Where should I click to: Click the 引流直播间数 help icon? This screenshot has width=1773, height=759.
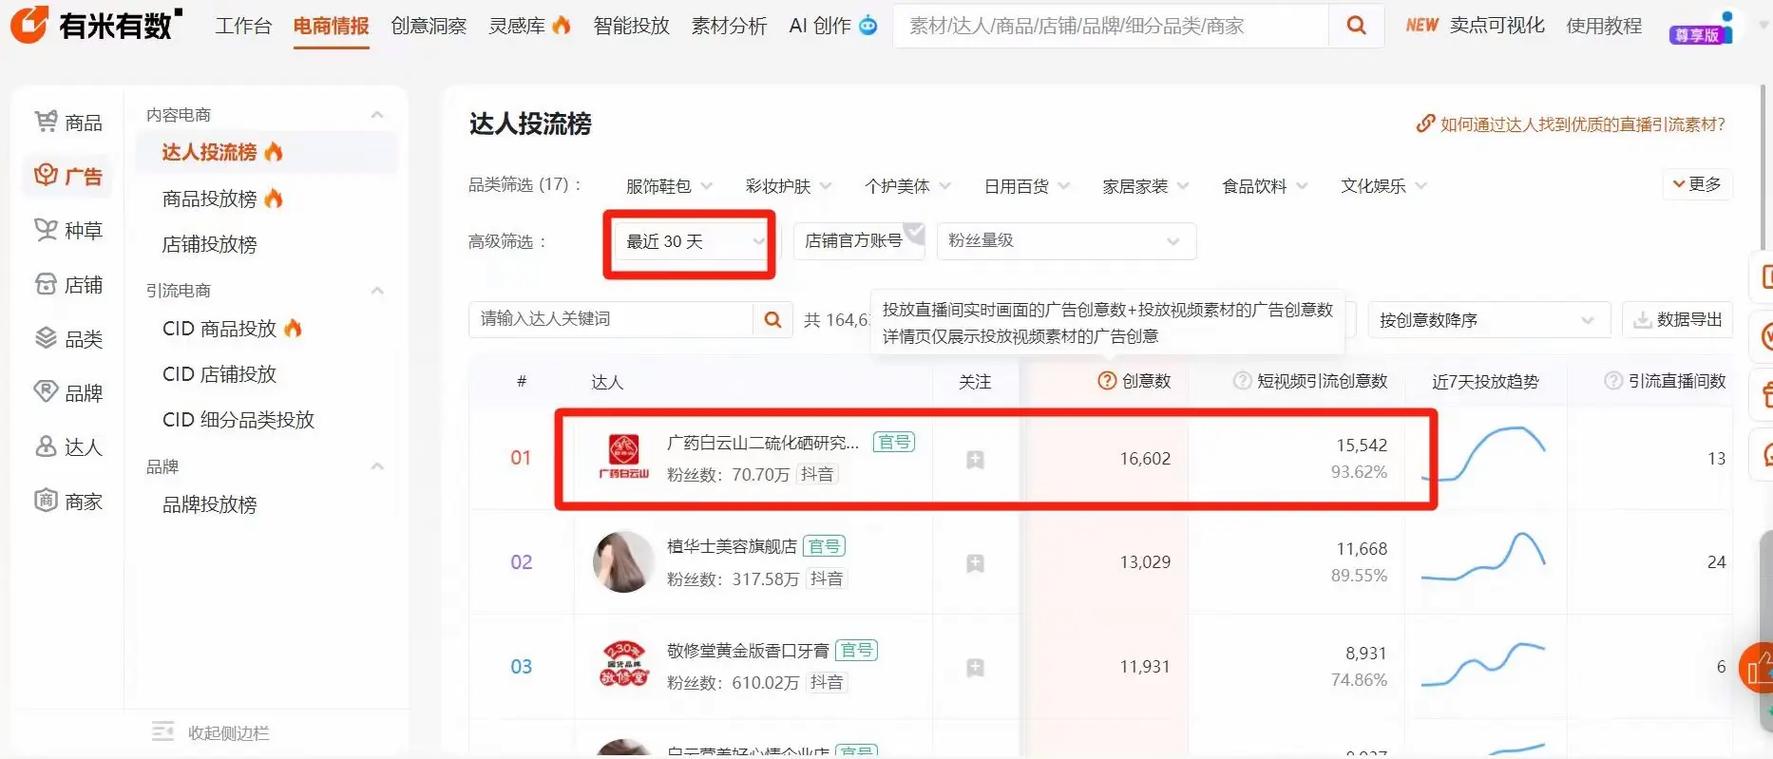[1613, 381]
